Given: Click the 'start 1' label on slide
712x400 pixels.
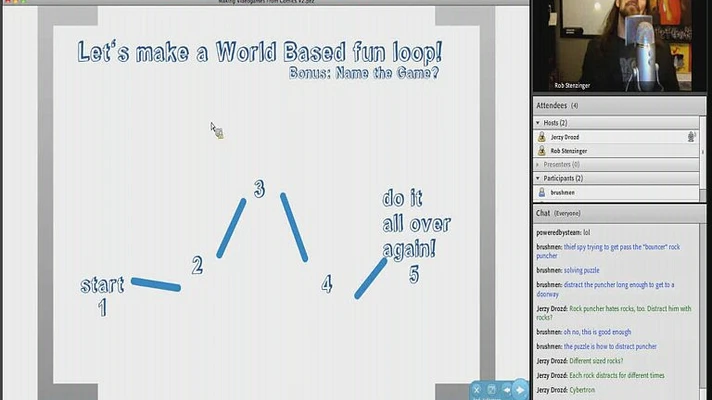Looking at the screenshot, I should click(x=102, y=296).
